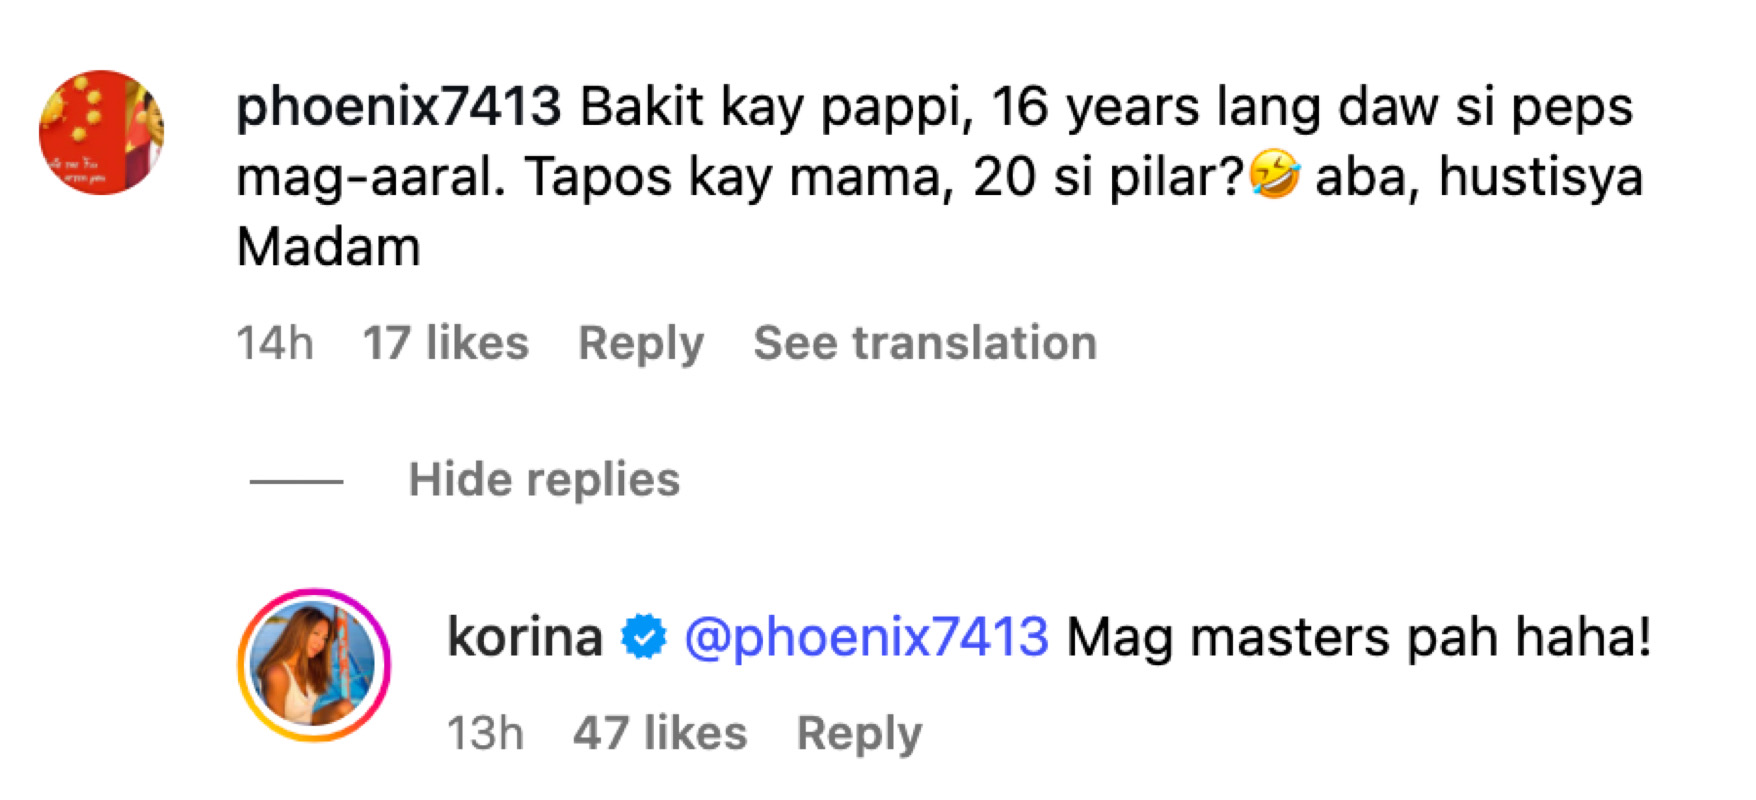
Task: Click the horizontal line beside Hide replies
Action: [296, 481]
